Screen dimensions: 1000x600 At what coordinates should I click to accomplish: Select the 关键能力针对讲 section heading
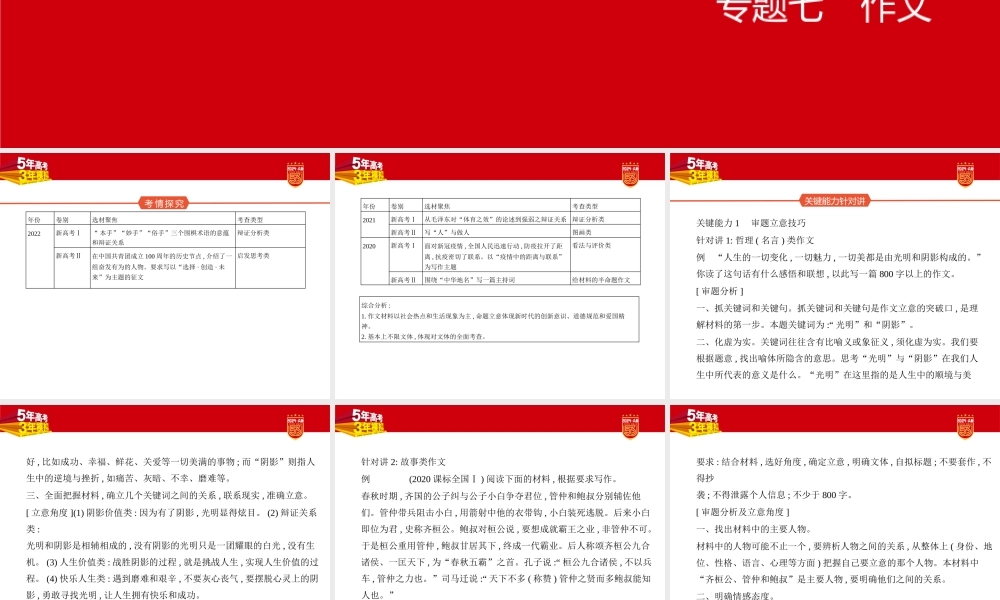pos(834,202)
